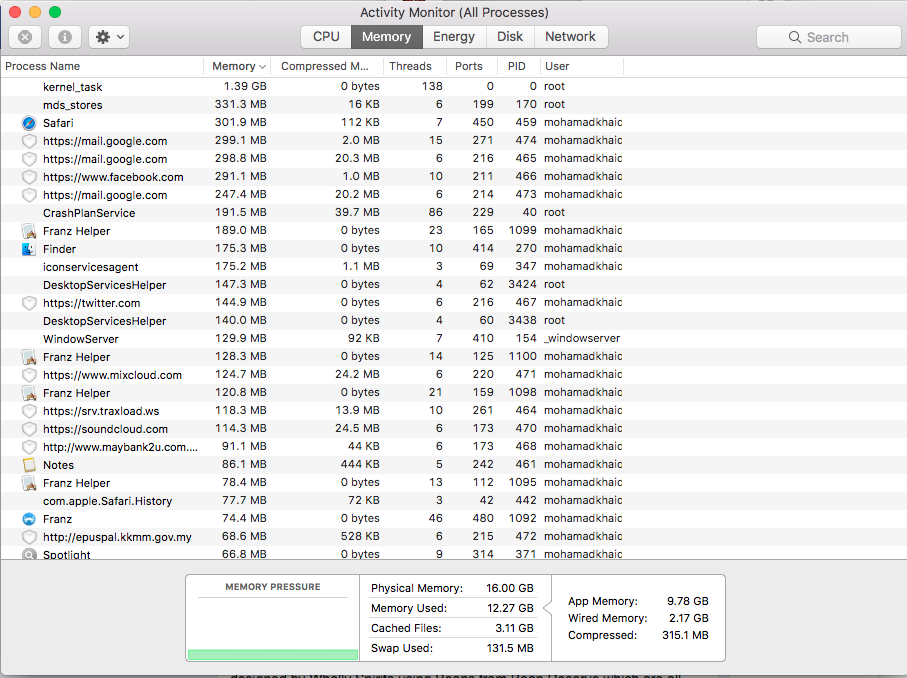
Task: Click Franz Helper icon with 78.4 MB
Action: point(29,482)
